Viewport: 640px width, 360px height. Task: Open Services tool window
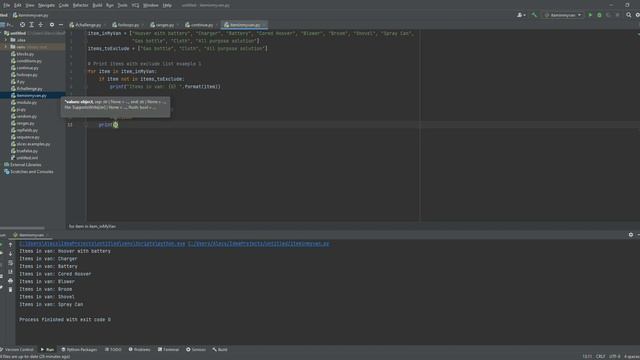coord(196,349)
